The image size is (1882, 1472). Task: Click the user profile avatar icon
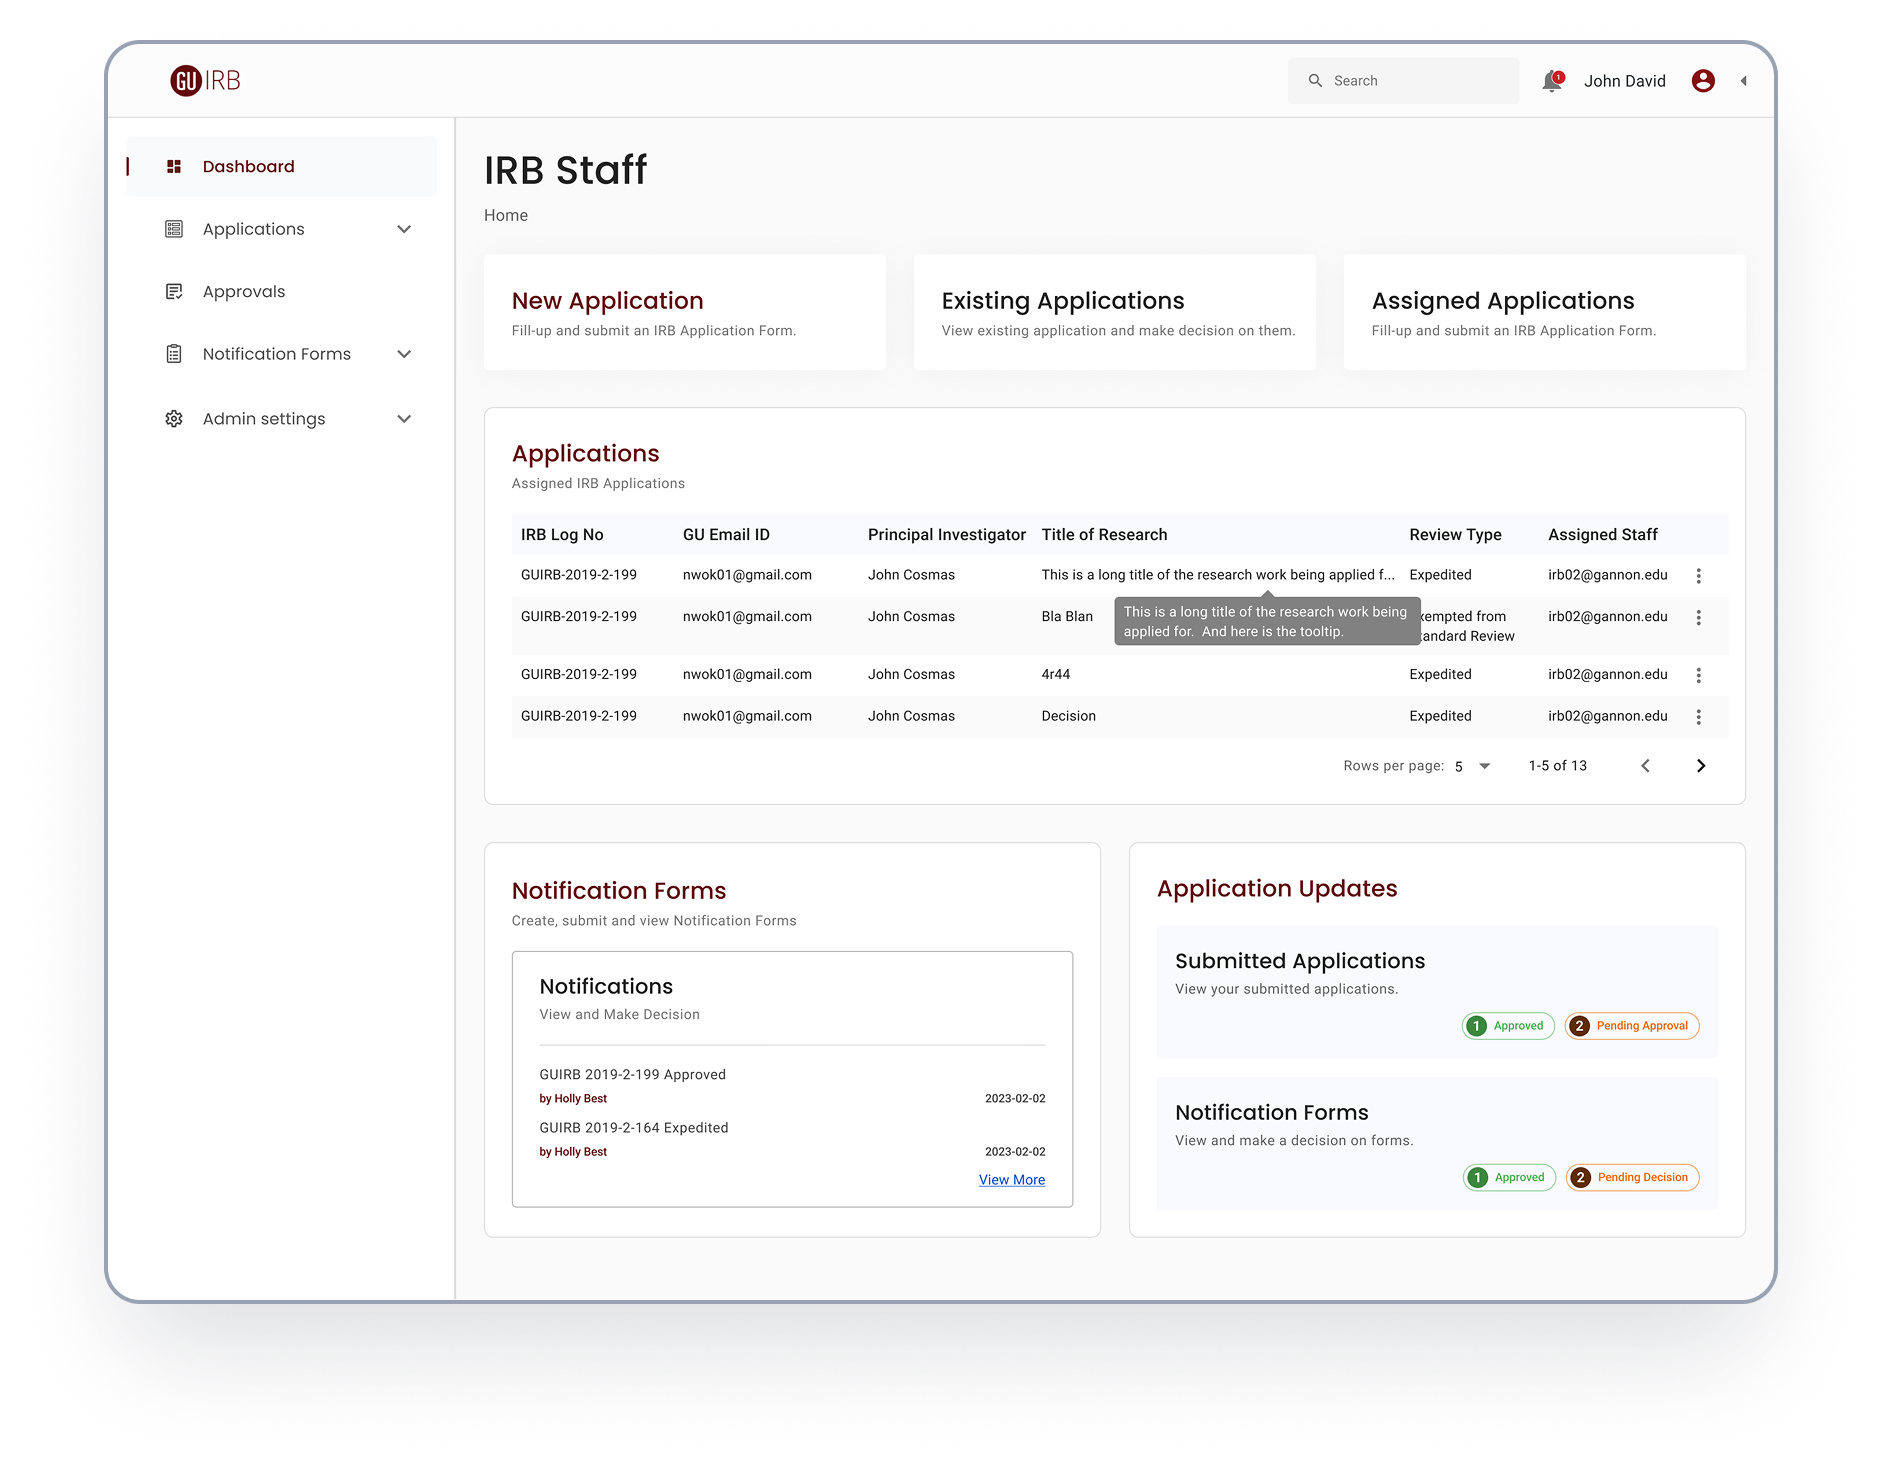[x=1703, y=81]
